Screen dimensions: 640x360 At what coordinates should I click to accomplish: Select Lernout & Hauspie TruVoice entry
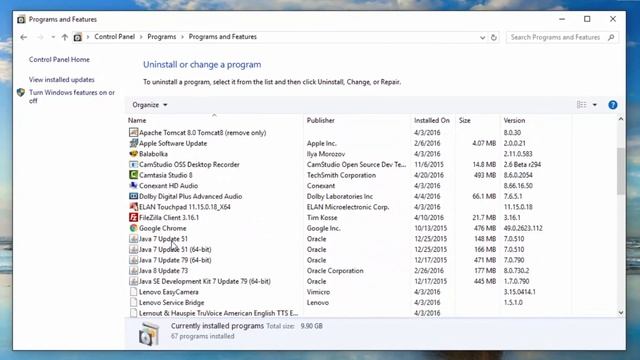(x=218, y=313)
